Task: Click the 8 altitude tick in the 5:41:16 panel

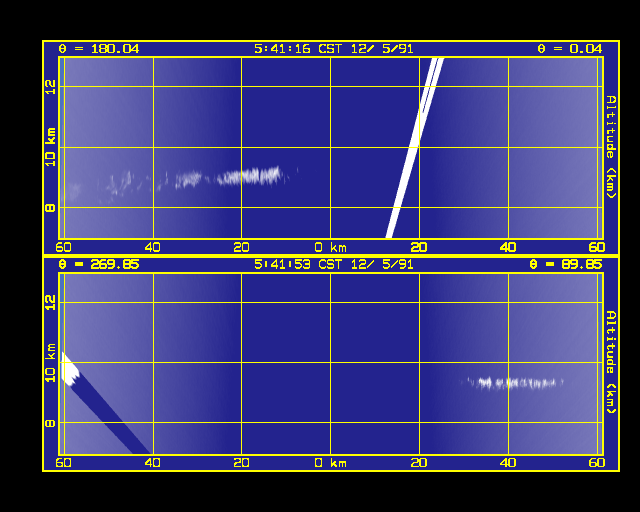Action: pyautogui.click(x=50, y=208)
